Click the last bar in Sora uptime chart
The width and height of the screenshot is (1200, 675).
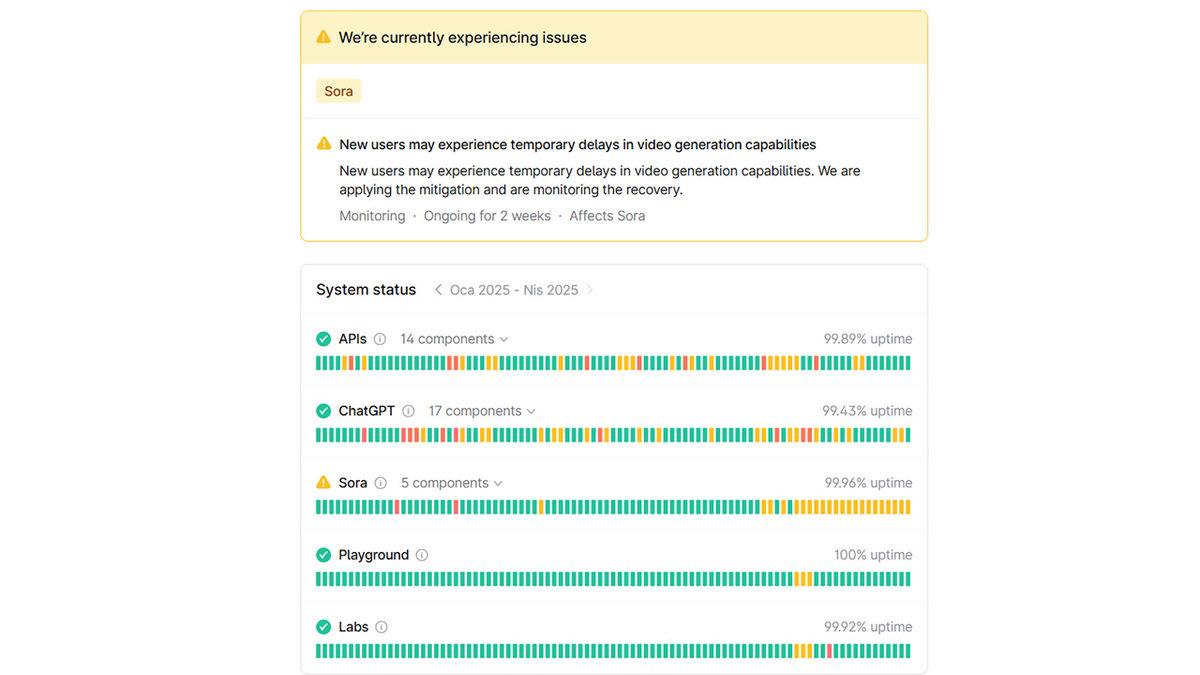(x=907, y=507)
